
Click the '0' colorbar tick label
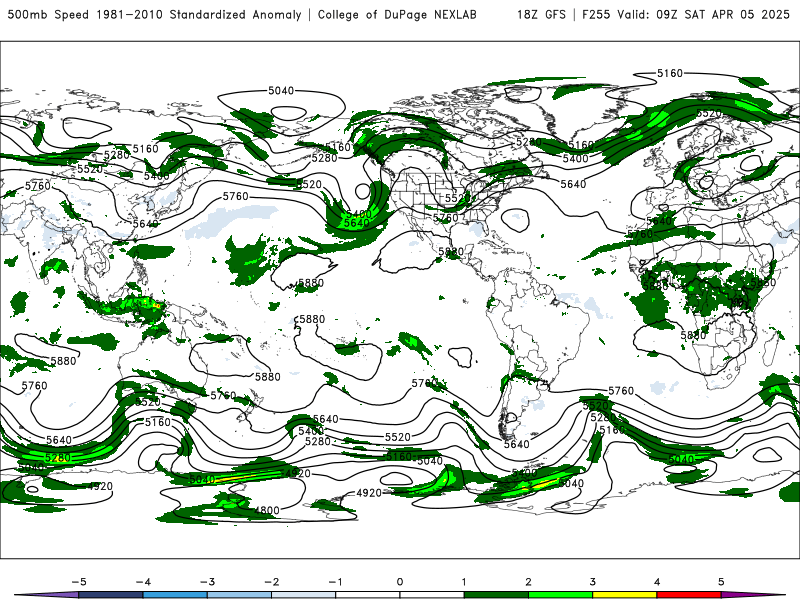coord(399,582)
